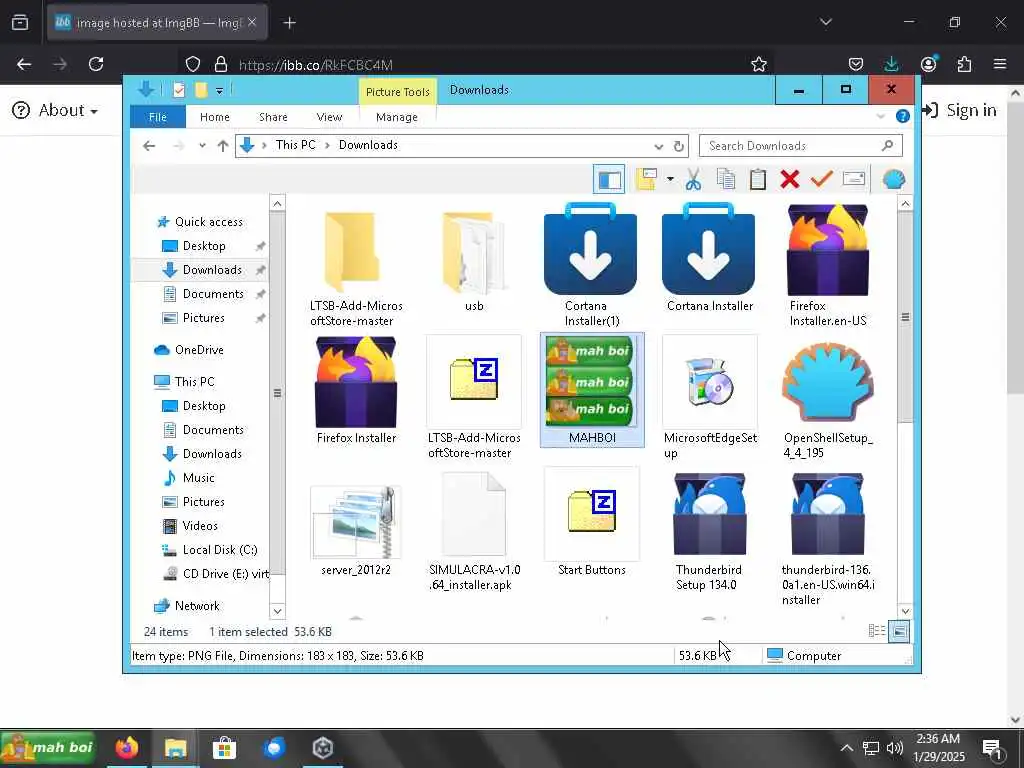
Task: Open recent locations dropdown arrow
Action: 202,146
